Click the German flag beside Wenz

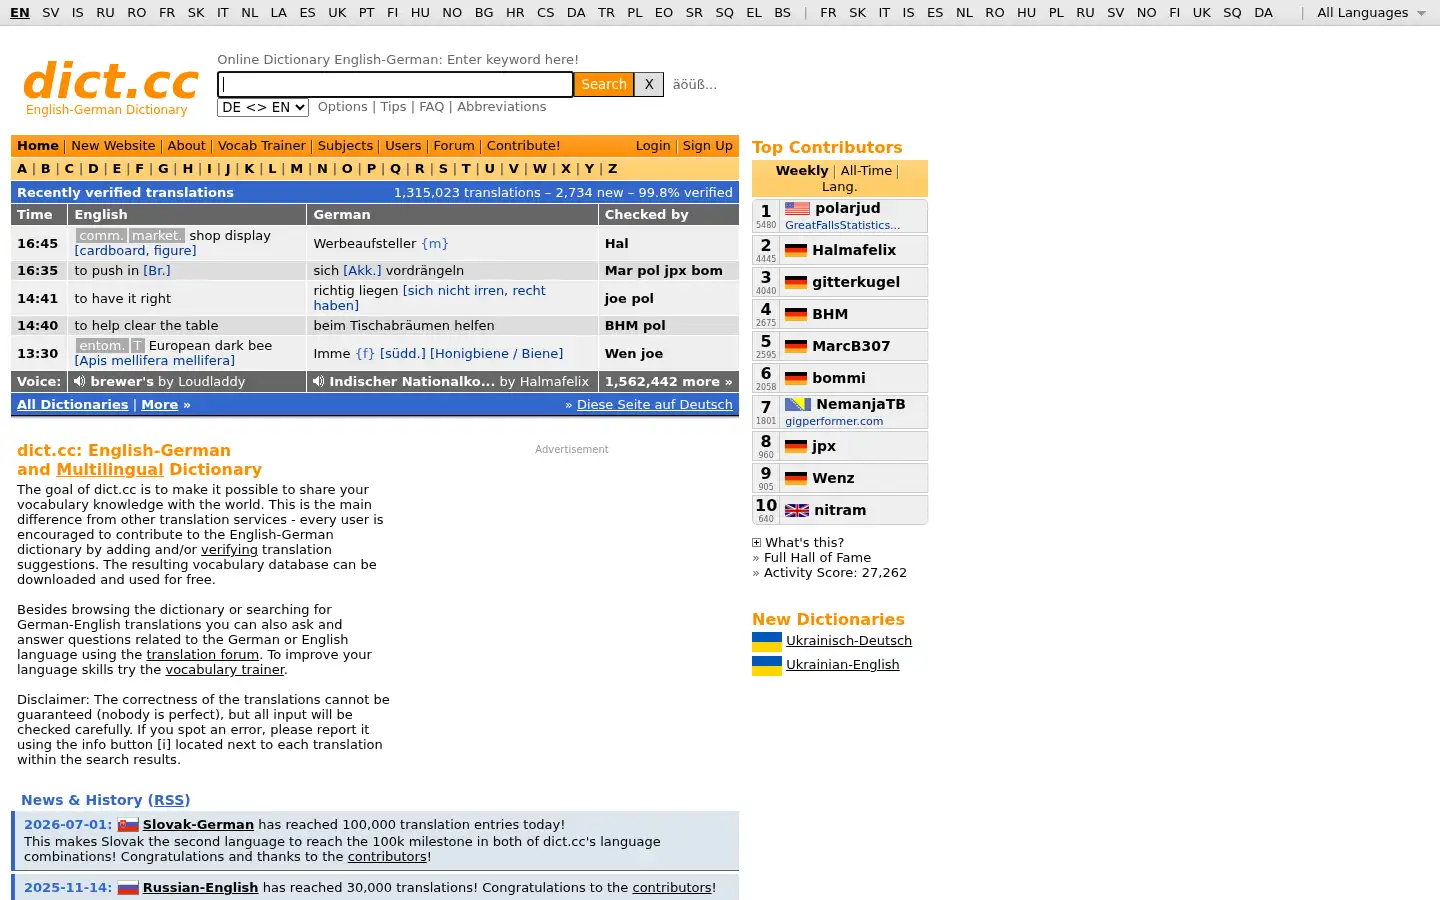[x=796, y=478]
